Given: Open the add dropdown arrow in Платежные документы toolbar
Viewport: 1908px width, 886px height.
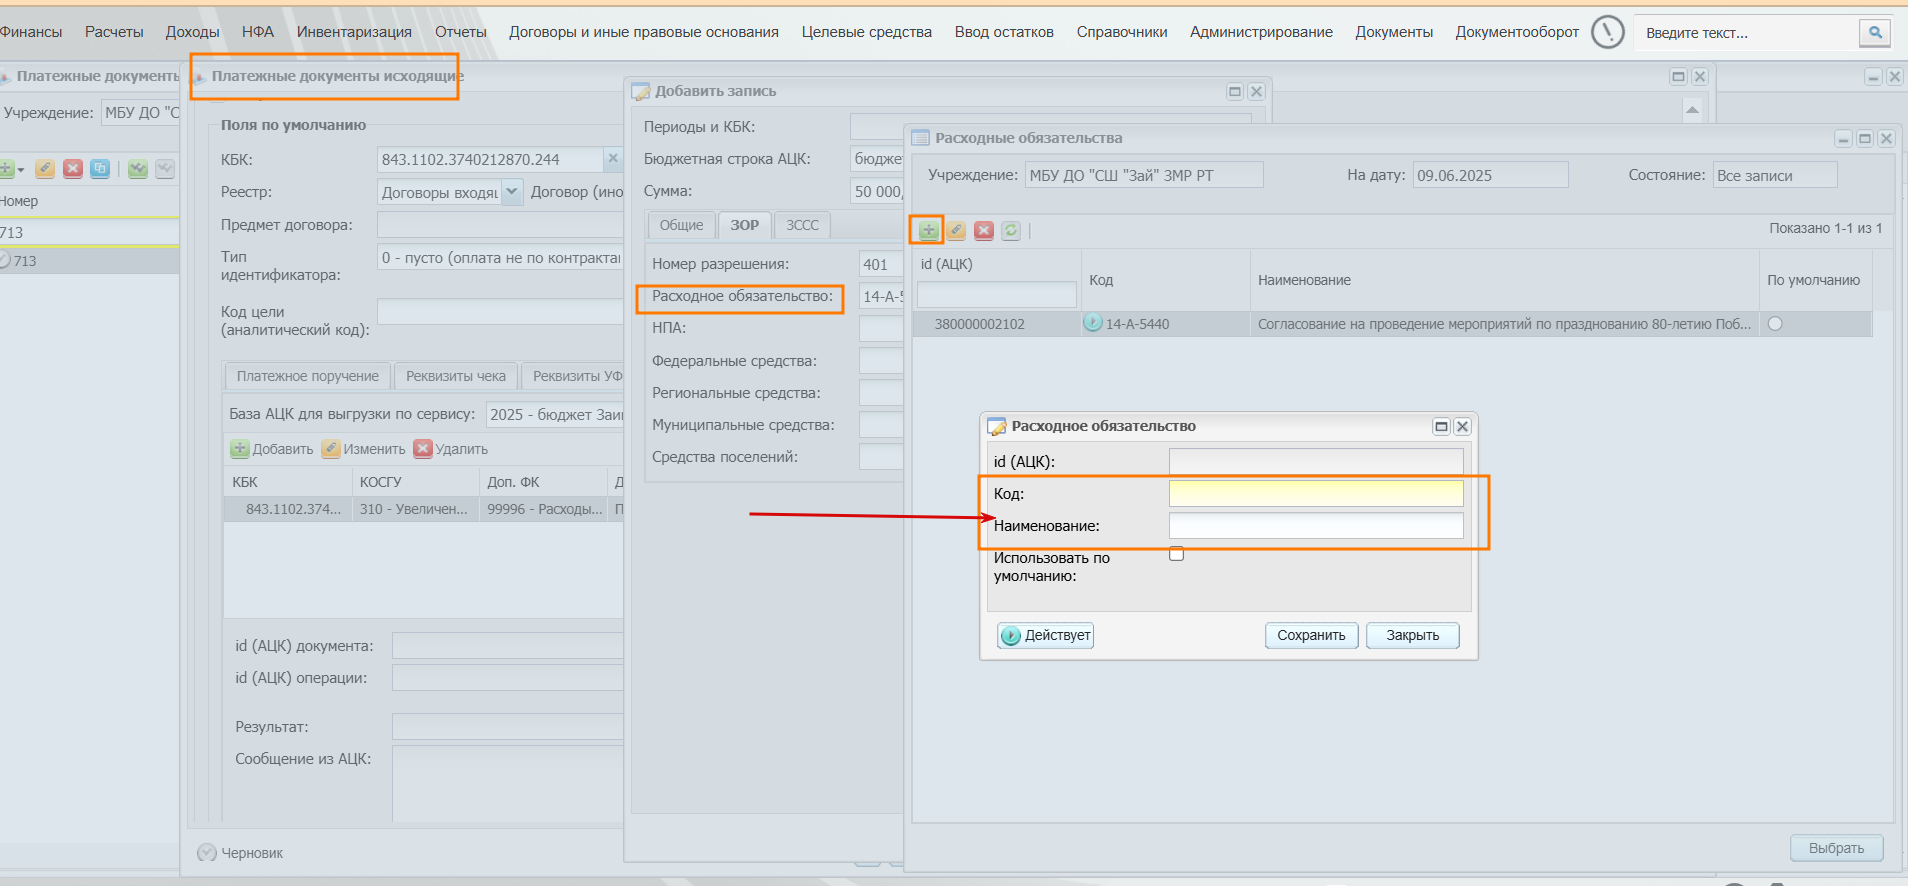Looking at the screenshot, I should click(x=20, y=169).
